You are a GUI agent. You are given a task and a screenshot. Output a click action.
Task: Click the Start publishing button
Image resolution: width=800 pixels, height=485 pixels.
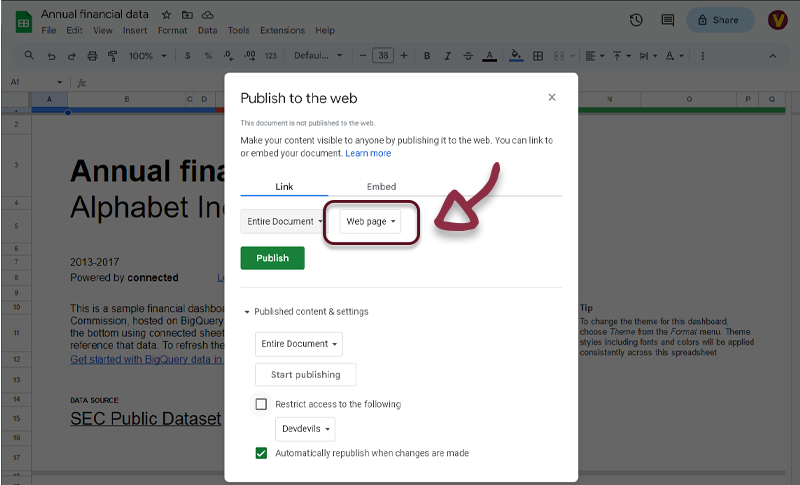[x=305, y=375]
